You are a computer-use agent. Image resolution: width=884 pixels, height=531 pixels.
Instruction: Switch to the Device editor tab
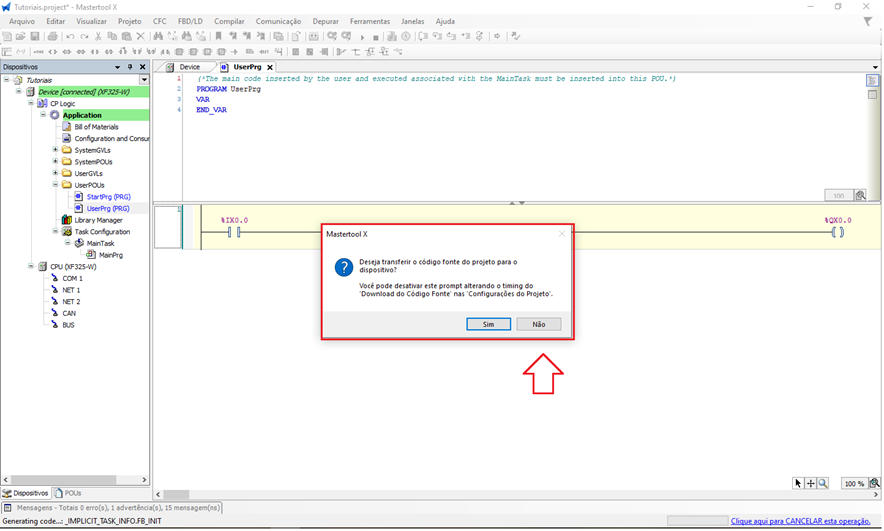click(x=189, y=67)
